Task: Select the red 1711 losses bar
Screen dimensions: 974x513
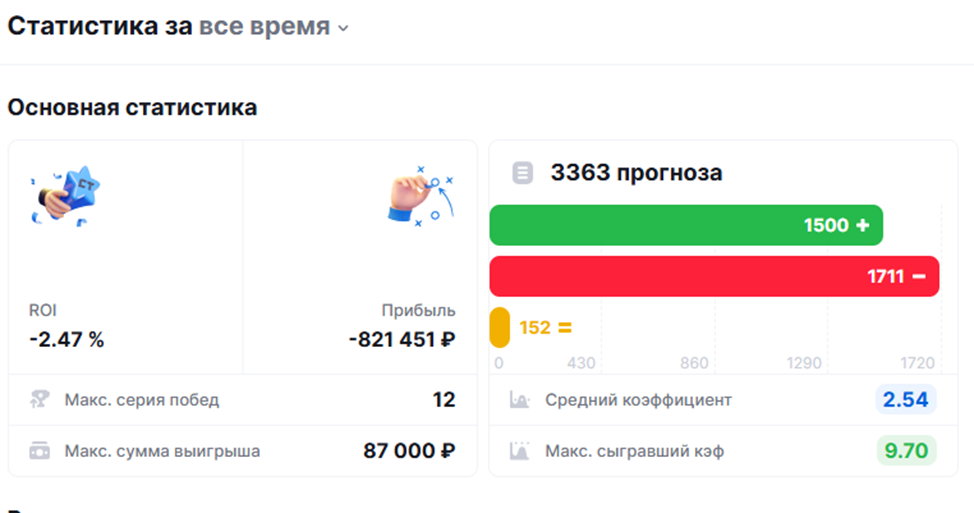Action: (714, 276)
